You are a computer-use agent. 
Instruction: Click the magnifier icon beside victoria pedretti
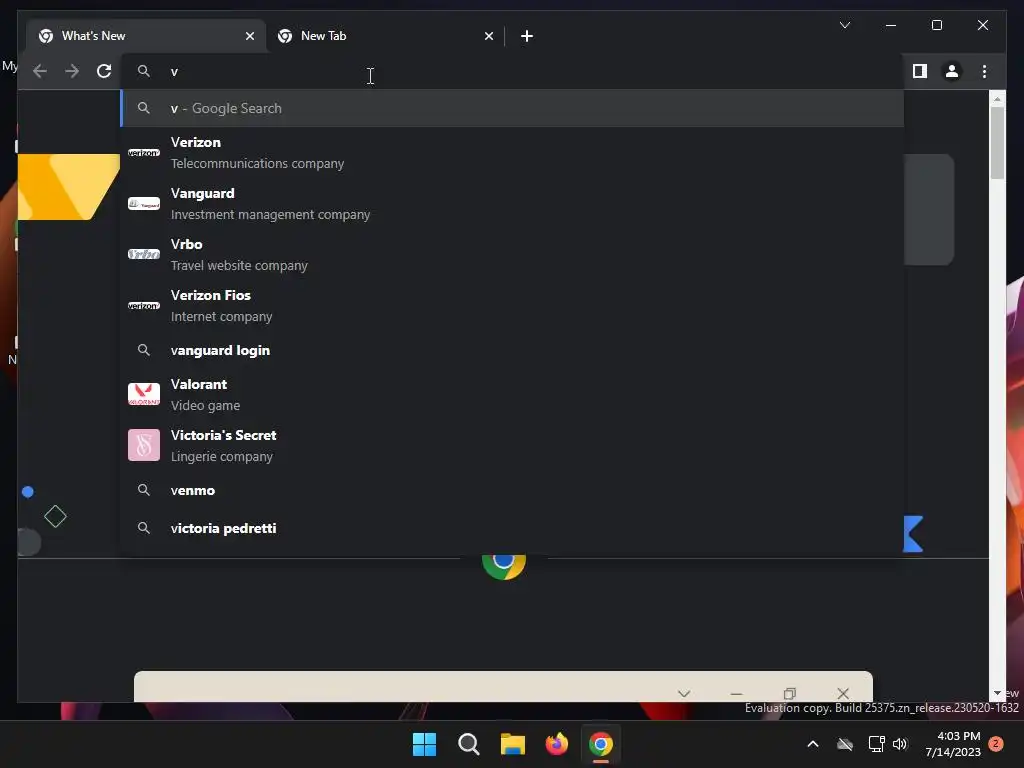(x=144, y=528)
